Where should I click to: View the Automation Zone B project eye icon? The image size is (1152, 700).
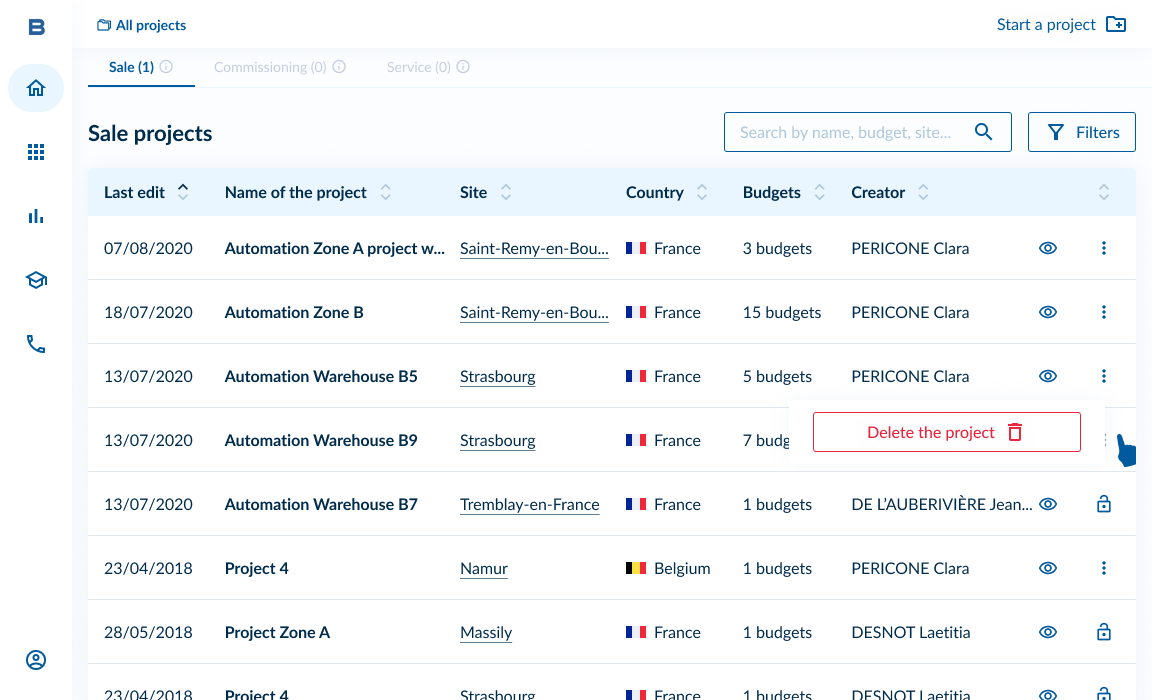coord(1048,312)
